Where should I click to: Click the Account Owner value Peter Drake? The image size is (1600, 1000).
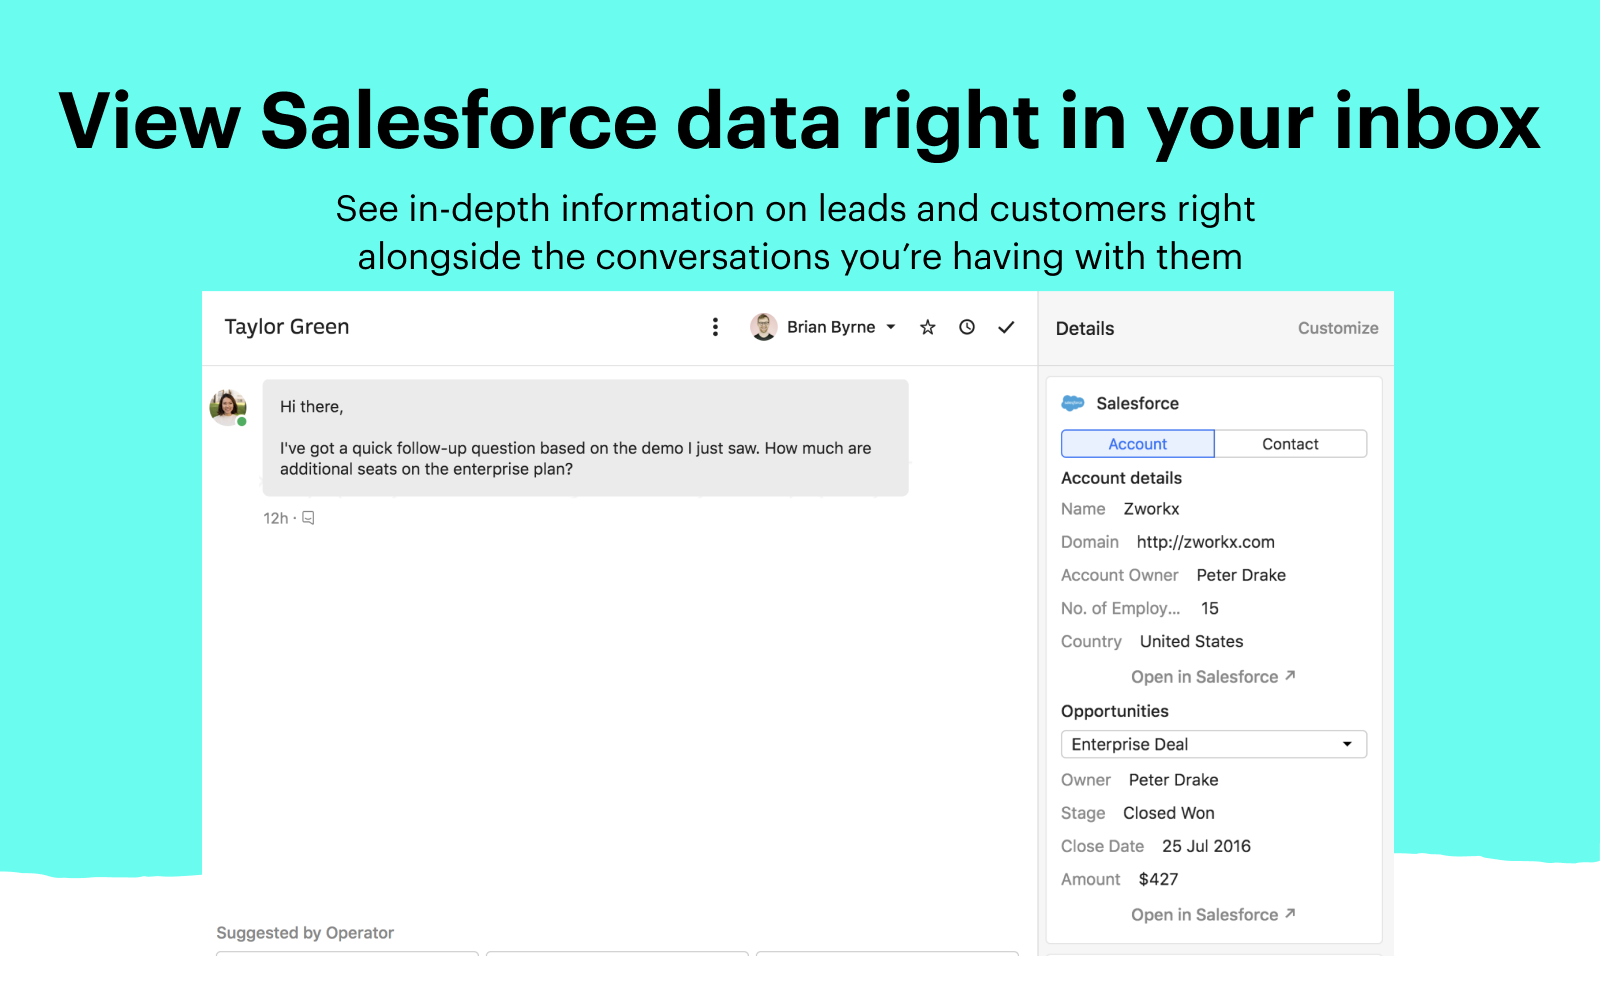point(1241,575)
